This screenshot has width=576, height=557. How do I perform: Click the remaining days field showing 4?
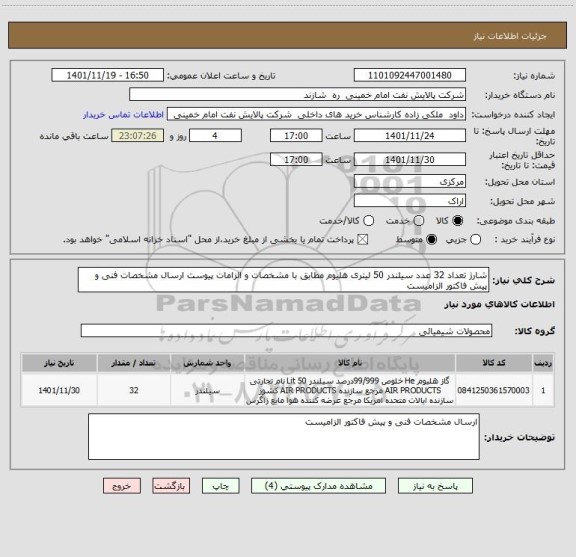click(x=215, y=135)
